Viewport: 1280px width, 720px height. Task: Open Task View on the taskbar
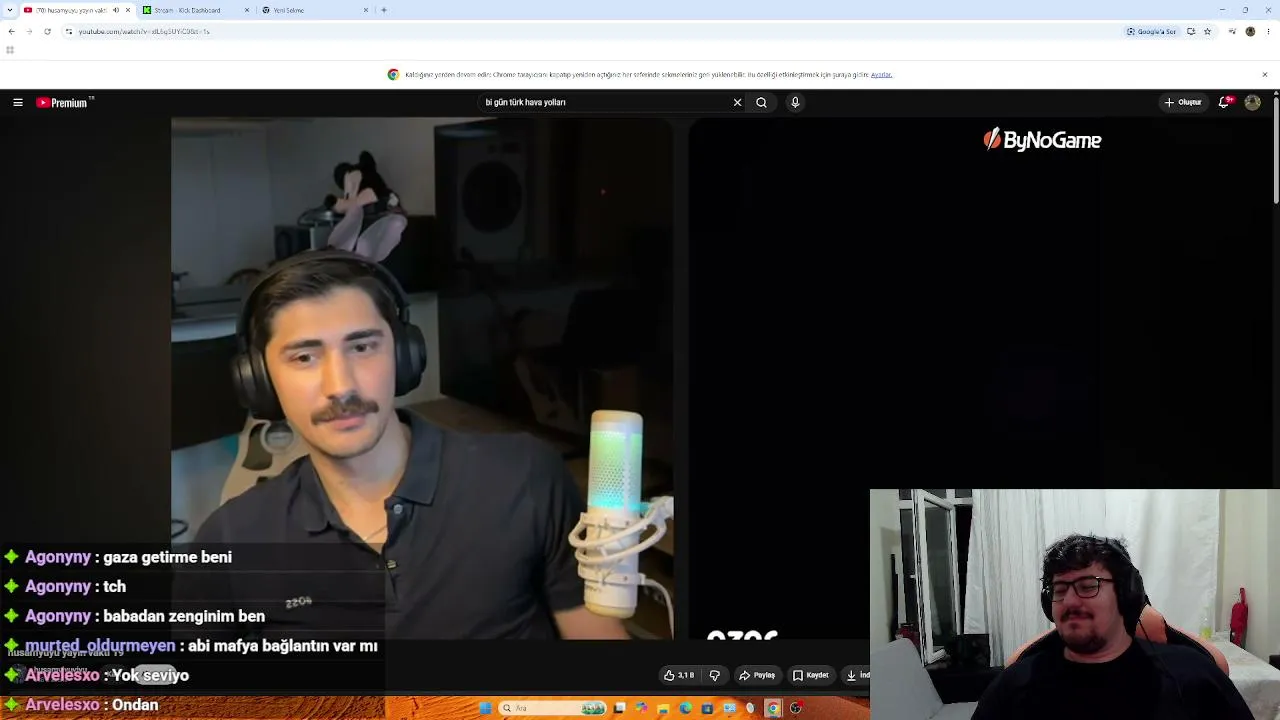click(x=620, y=708)
